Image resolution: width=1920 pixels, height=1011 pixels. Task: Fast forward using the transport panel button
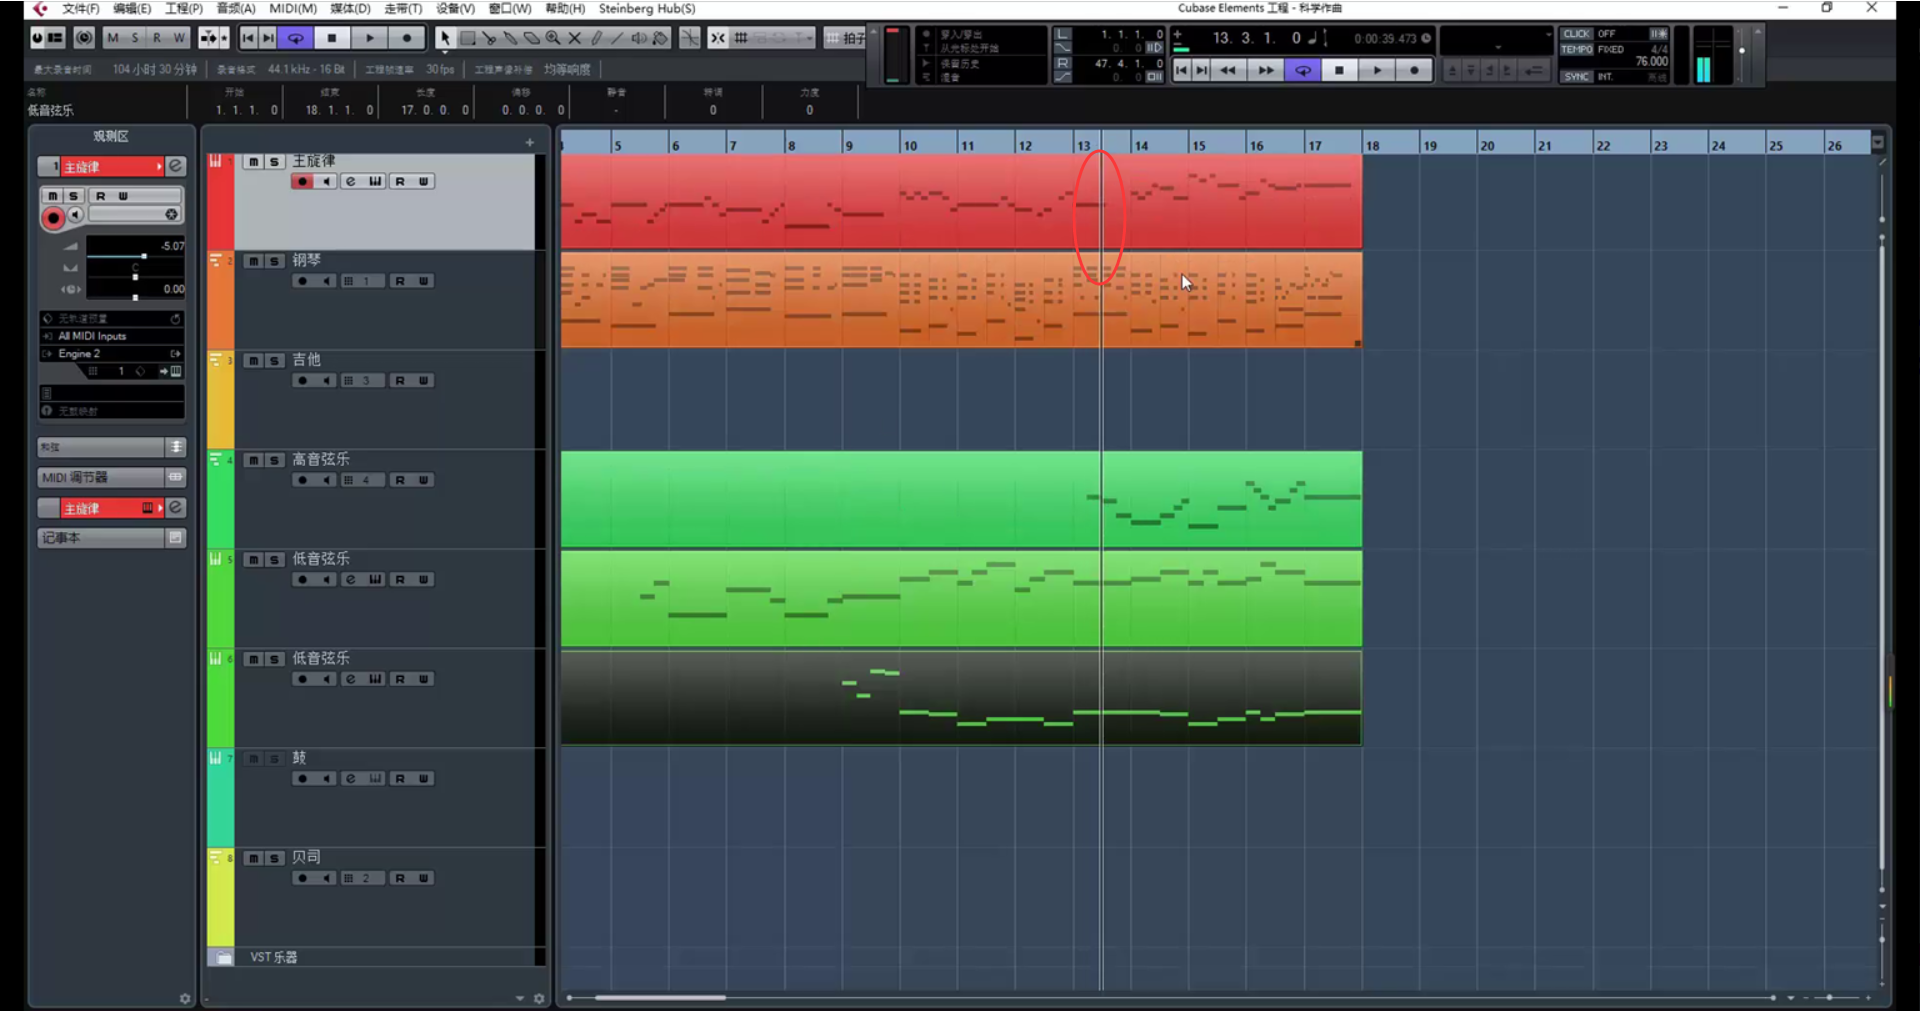click(1265, 70)
